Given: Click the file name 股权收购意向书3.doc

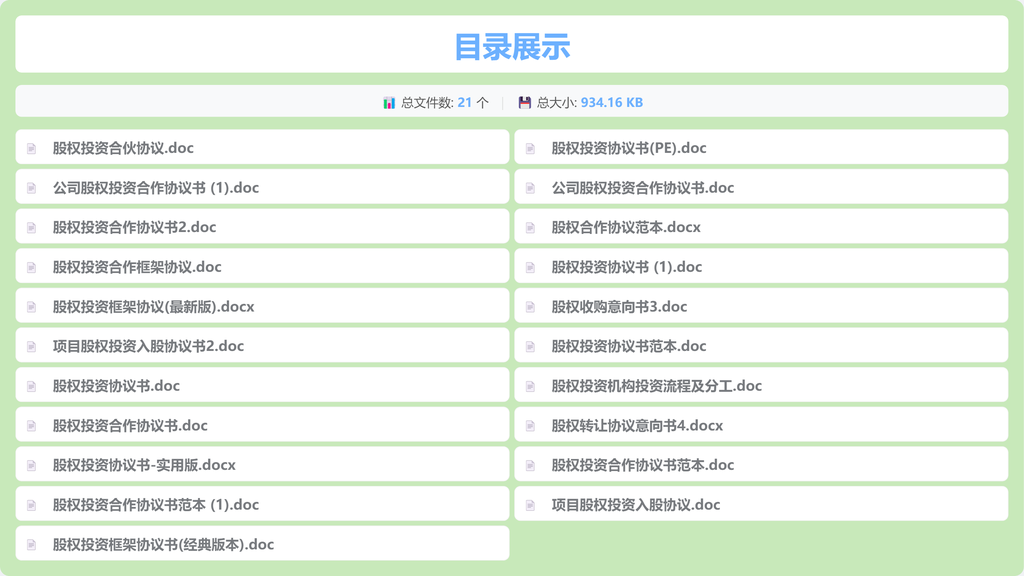Looking at the screenshot, I should pos(619,307).
